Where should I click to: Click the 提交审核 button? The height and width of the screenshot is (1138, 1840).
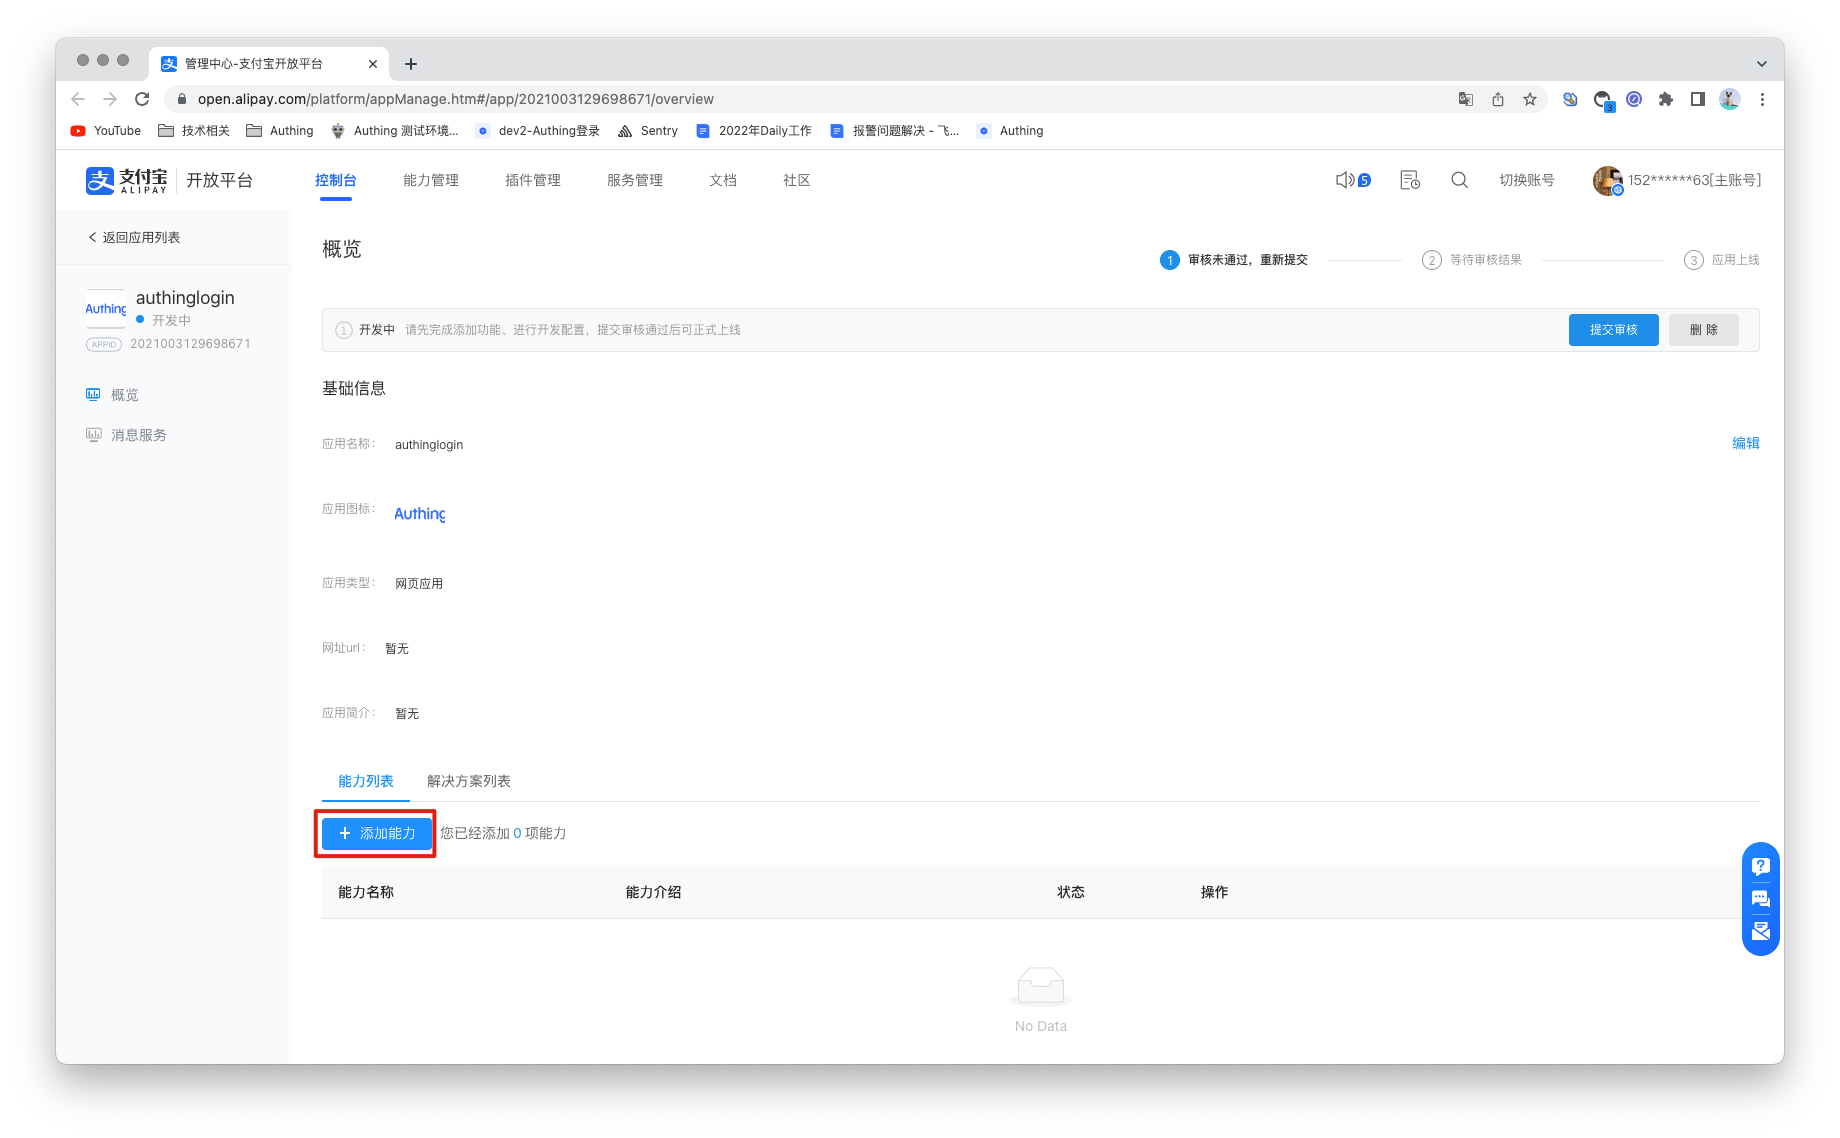[x=1613, y=330]
